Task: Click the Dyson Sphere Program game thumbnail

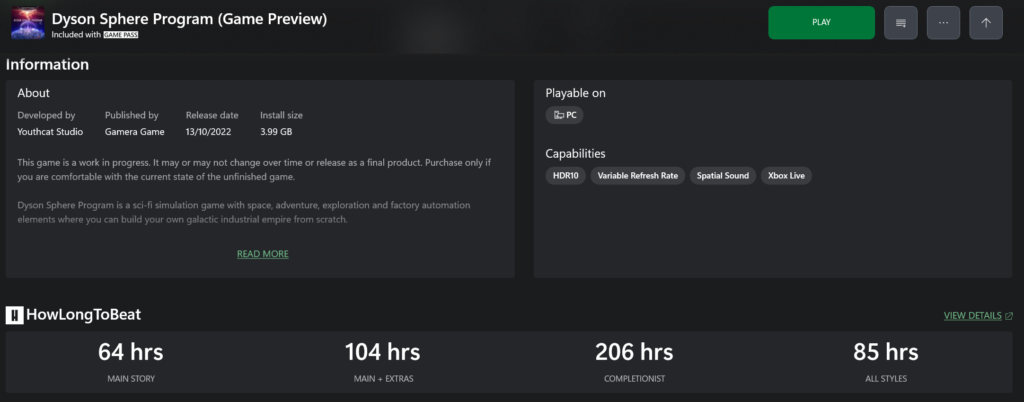Action: tap(24, 23)
